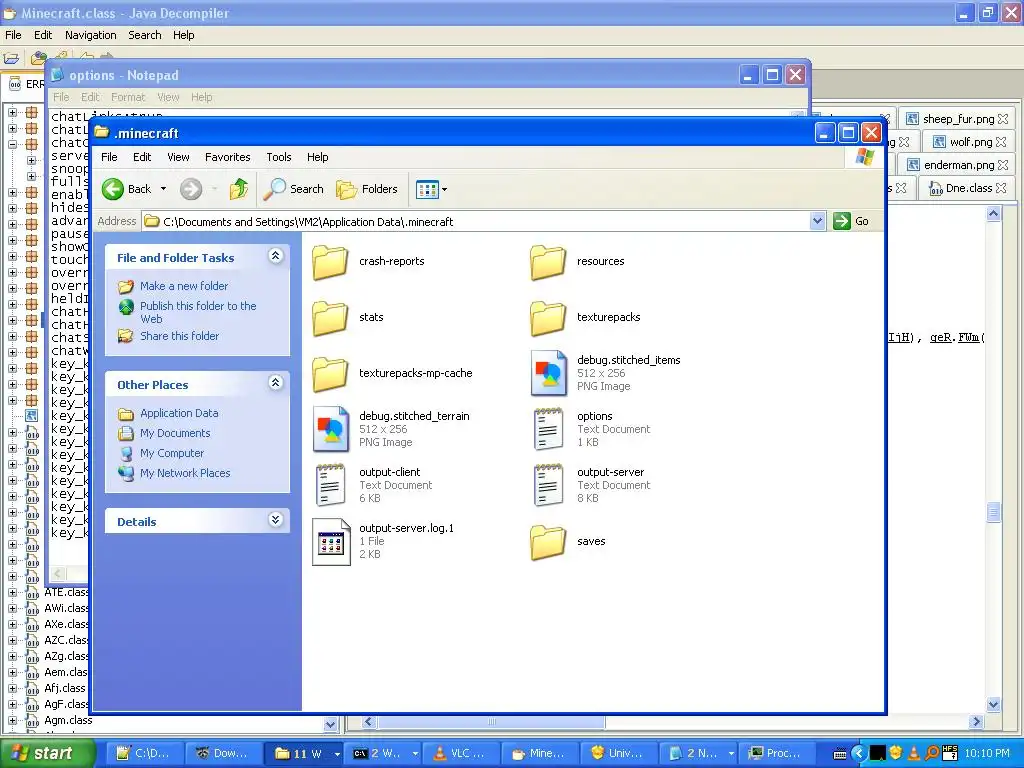The width and height of the screenshot is (1024, 768).
Task: Click Make a new folder link
Action: (x=184, y=286)
